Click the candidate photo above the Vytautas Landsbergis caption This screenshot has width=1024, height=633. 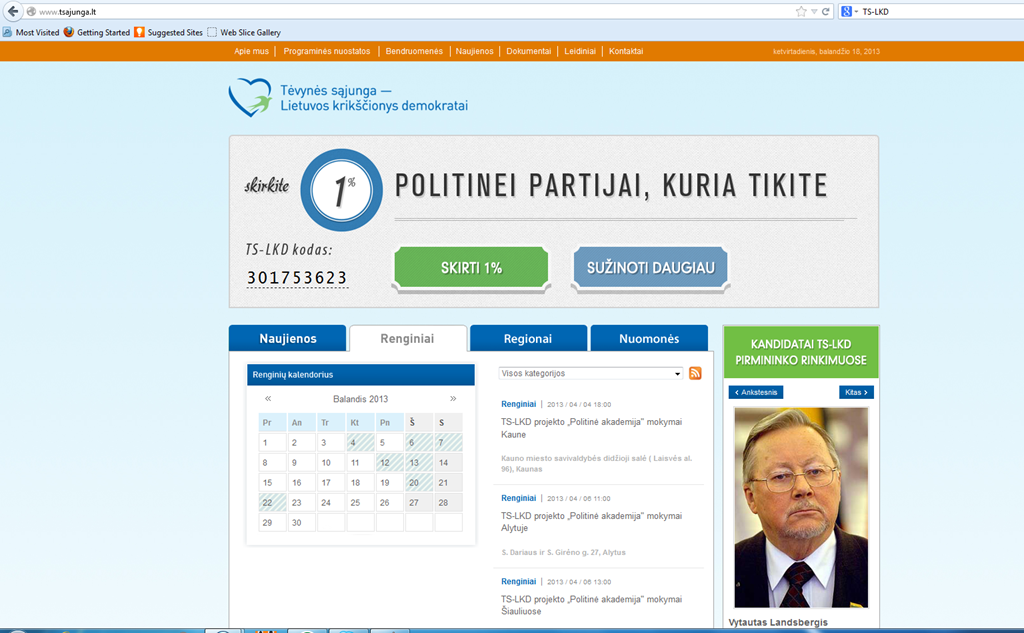click(x=801, y=507)
